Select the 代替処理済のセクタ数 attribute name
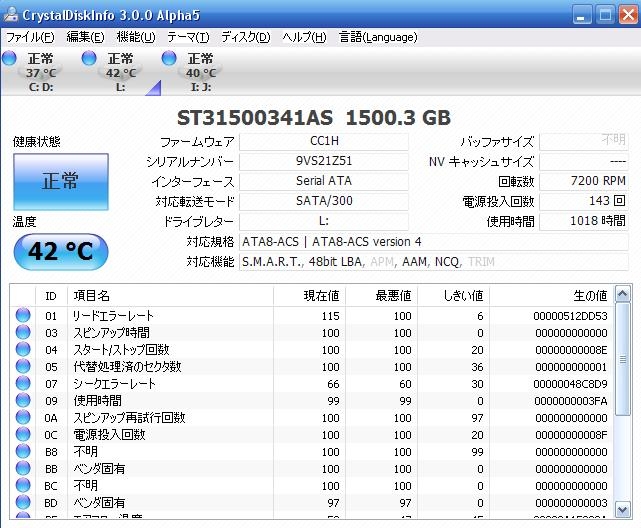 [x=127, y=367]
